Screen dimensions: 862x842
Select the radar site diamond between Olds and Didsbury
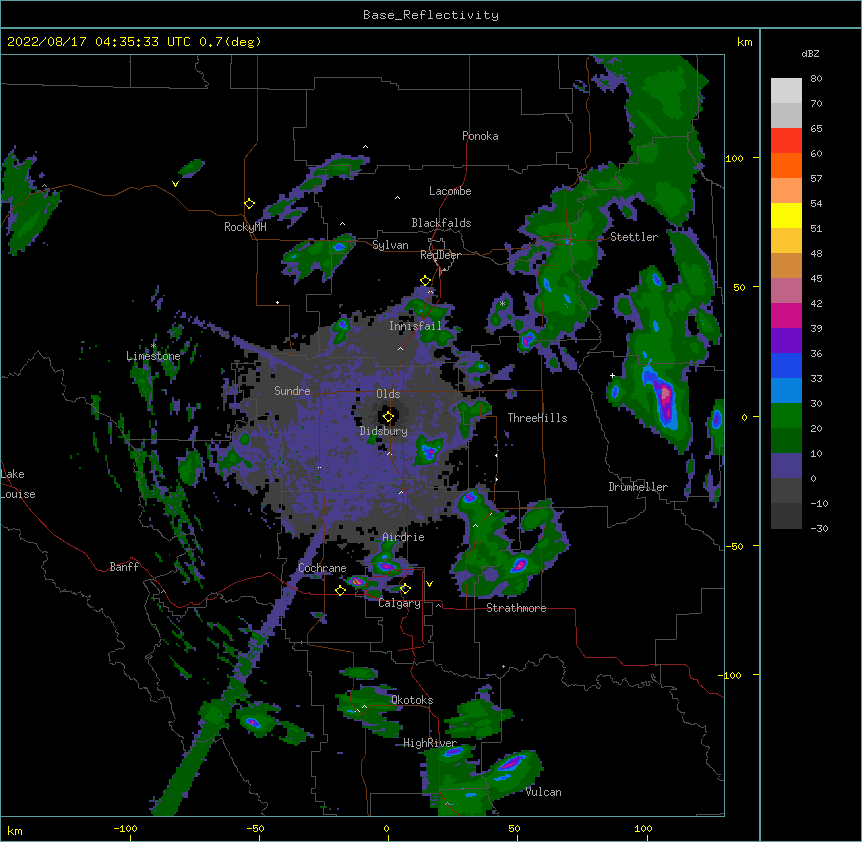tap(388, 417)
